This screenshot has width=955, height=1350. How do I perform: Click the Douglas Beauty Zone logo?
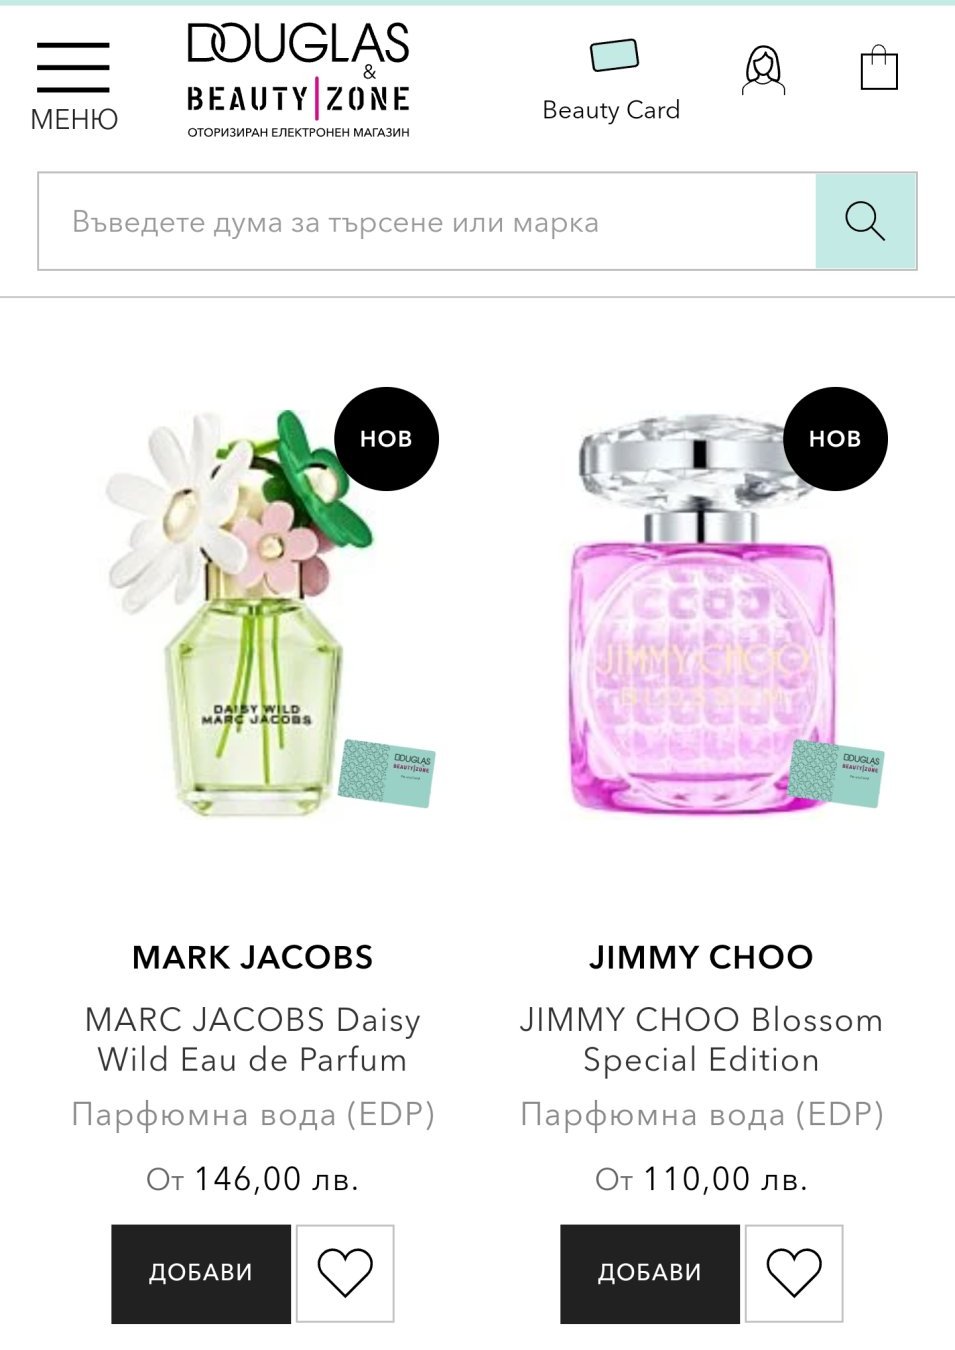point(298,80)
